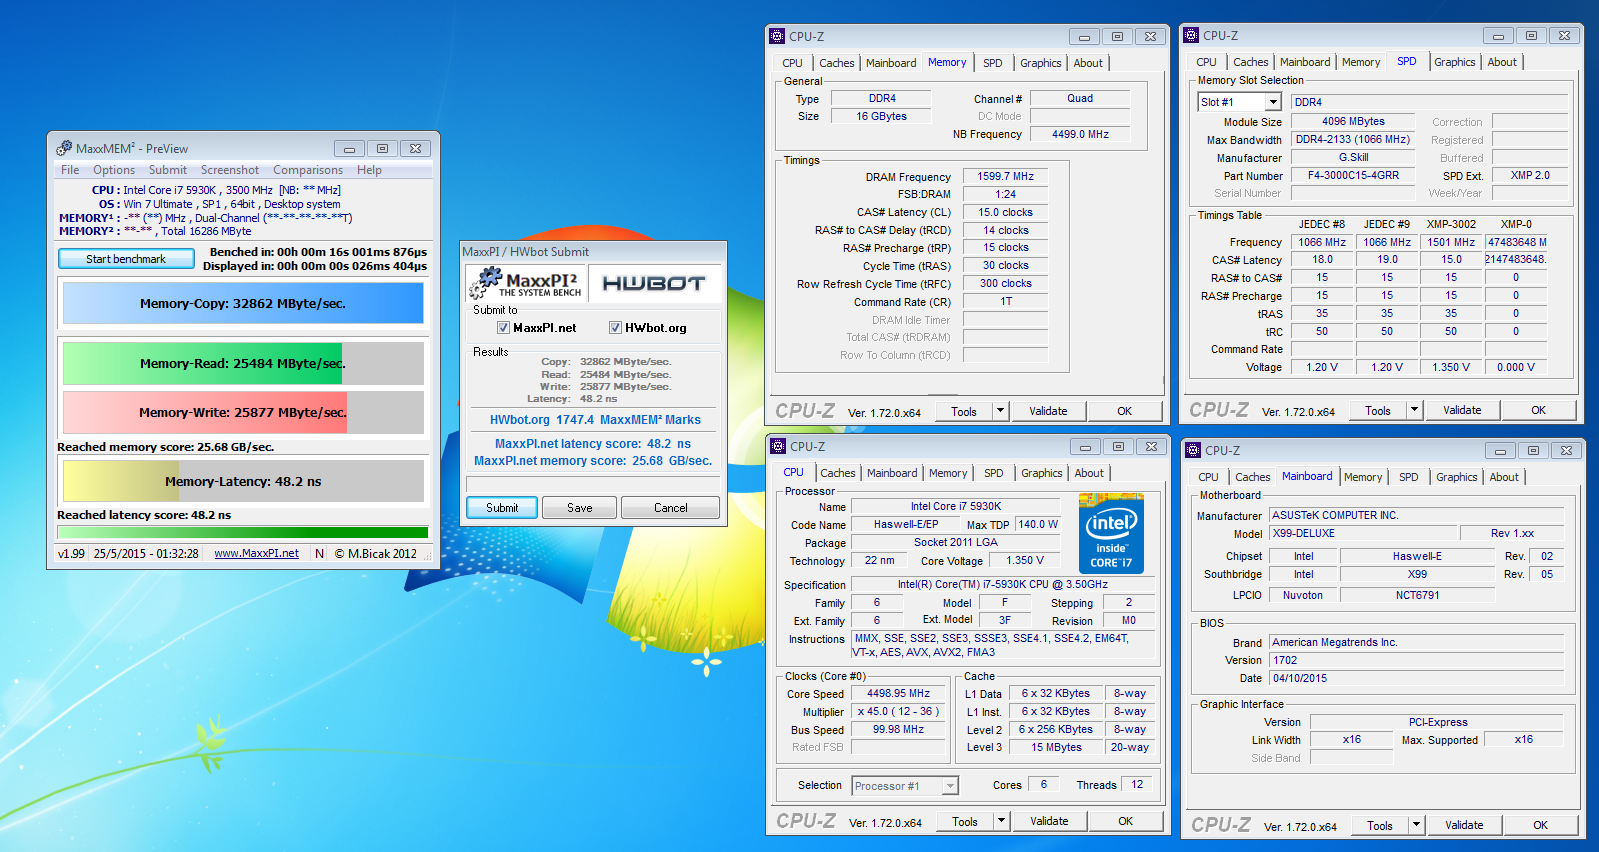Toggle the HWbot.org submit checkbox
Image resolution: width=1599 pixels, height=852 pixels.
point(615,327)
